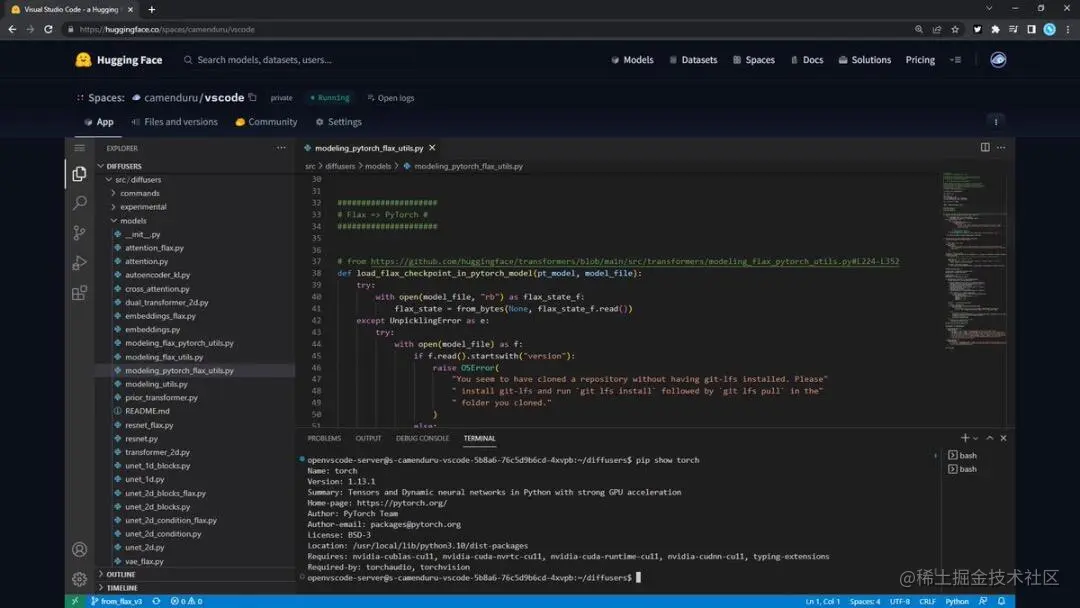Copy the space name camenduru/vscode
Screen dimensions: 1080x608
(x=253, y=98)
